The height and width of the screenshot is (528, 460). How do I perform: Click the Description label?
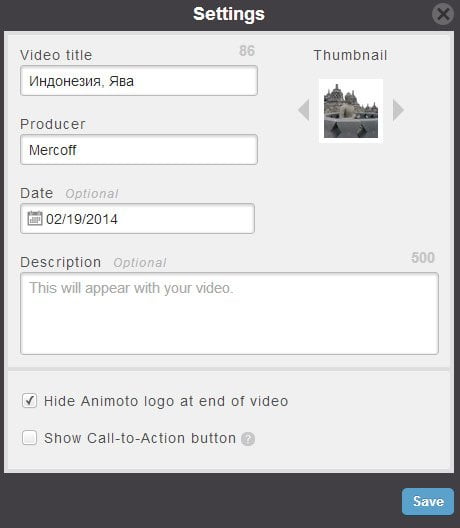pyautogui.click(x=61, y=262)
